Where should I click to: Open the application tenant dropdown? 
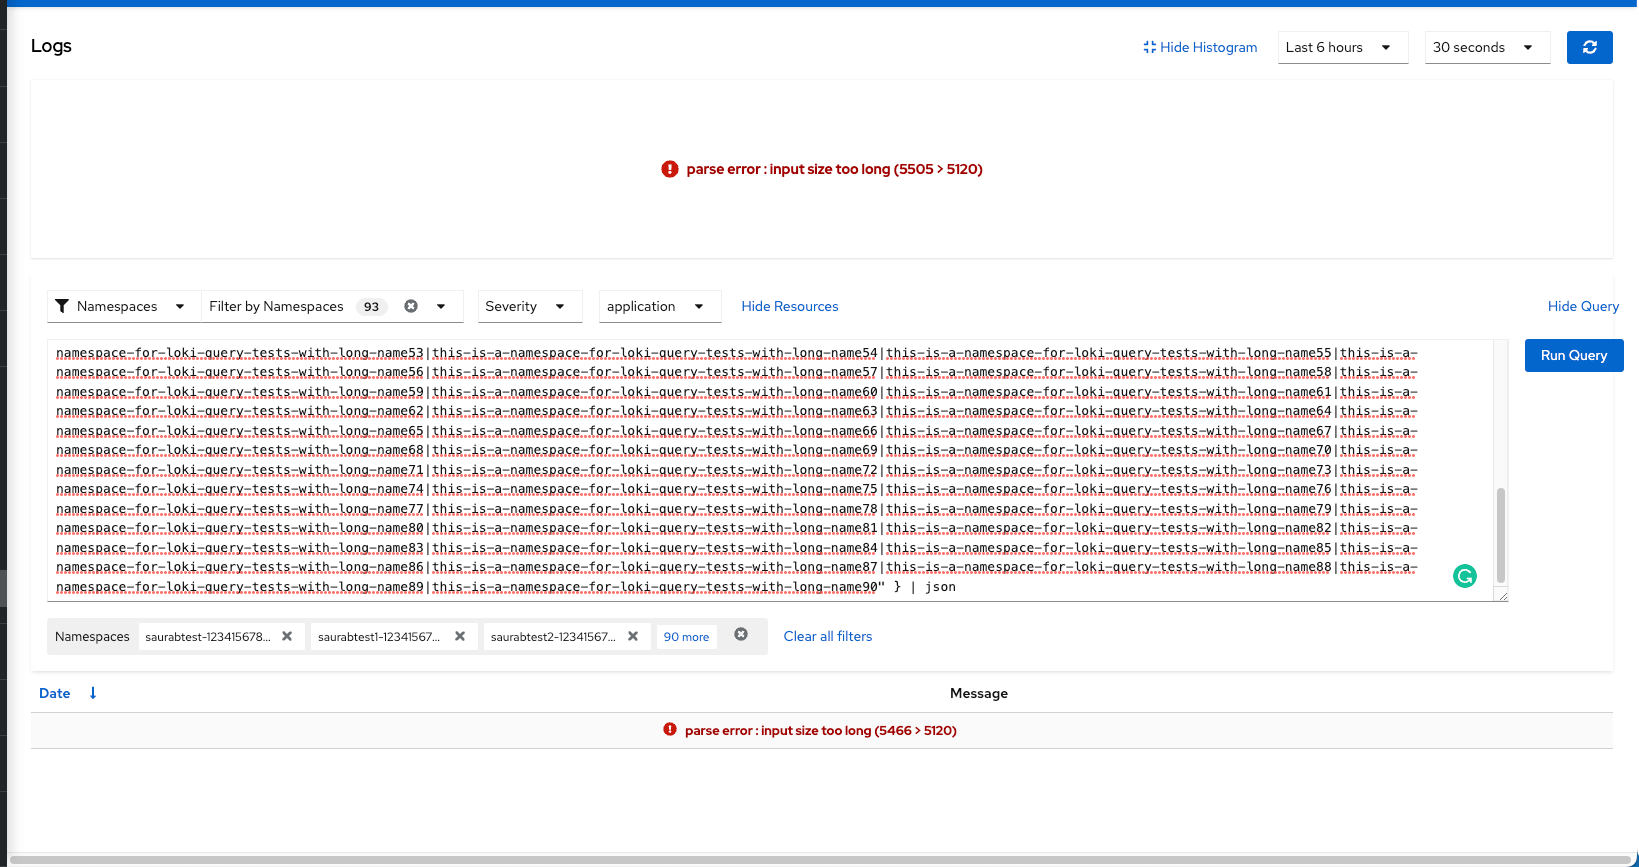(660, 306)
